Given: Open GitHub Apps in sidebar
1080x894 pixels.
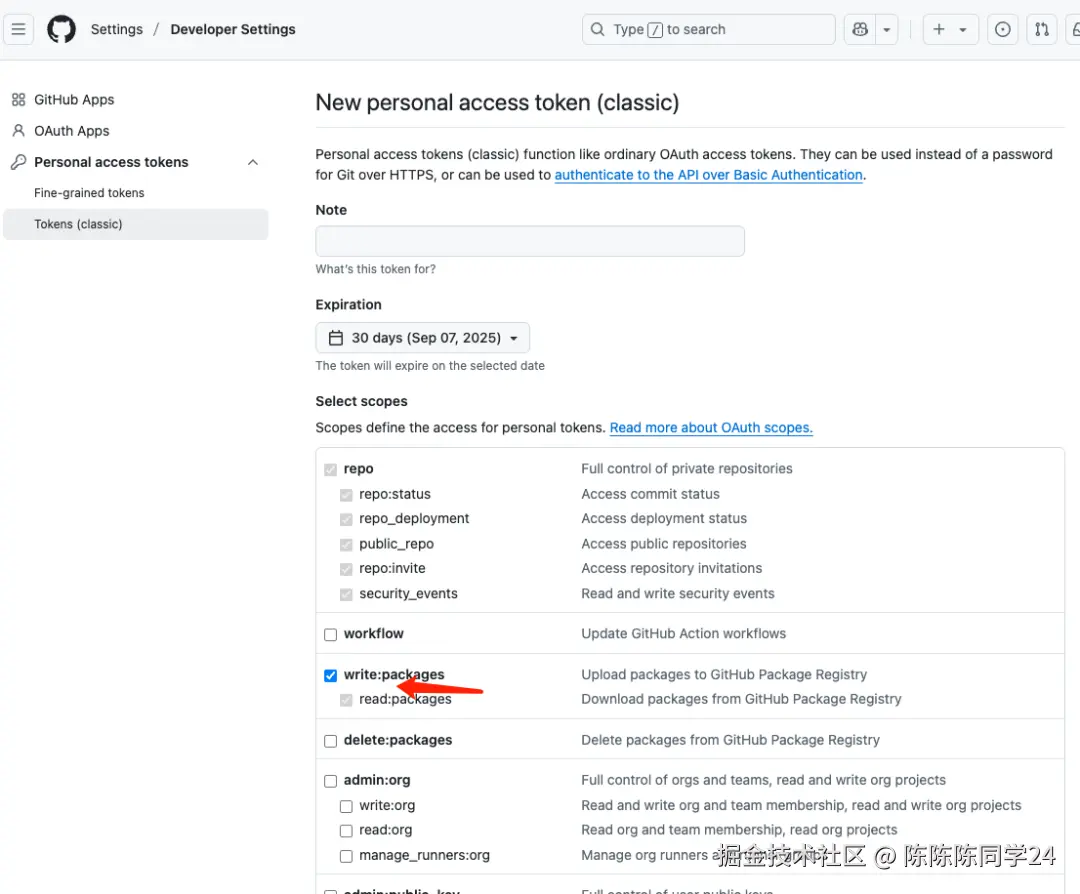Looking at the screenshot, I should 74,100.
